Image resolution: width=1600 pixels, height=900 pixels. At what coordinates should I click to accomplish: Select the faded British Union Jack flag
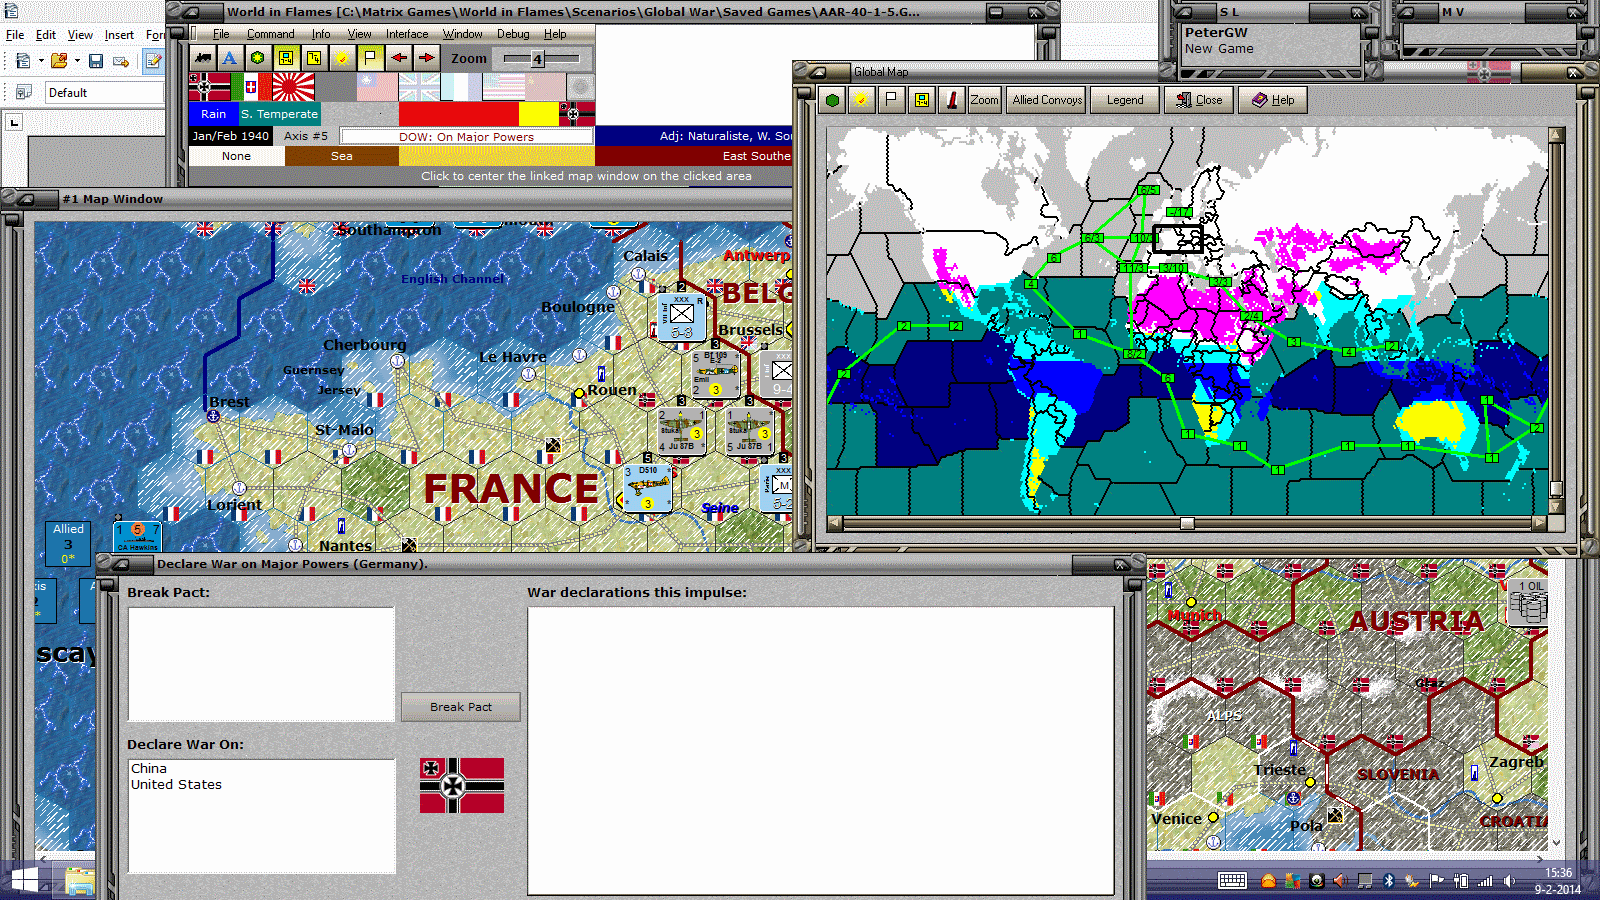pyautogui.click(x=419, y=87)
